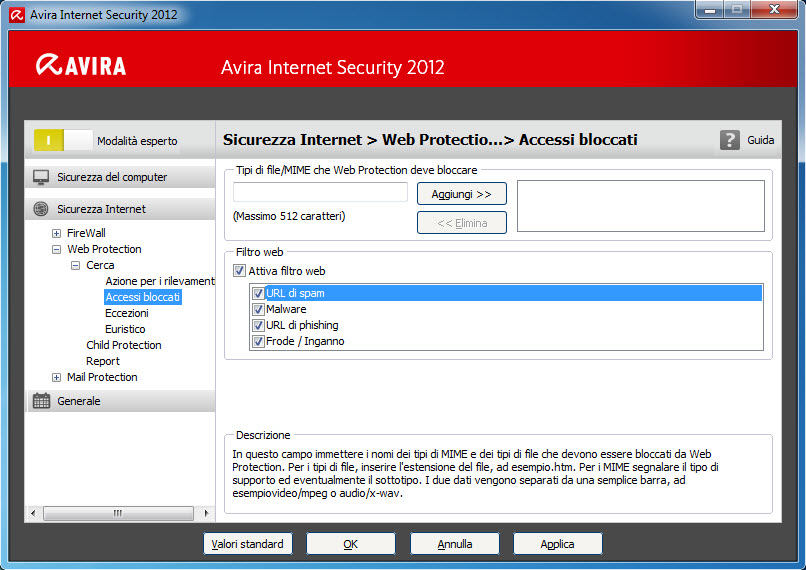Select Accessi bloccati tree item
The image size is (806, 570).
pos(142,297)
